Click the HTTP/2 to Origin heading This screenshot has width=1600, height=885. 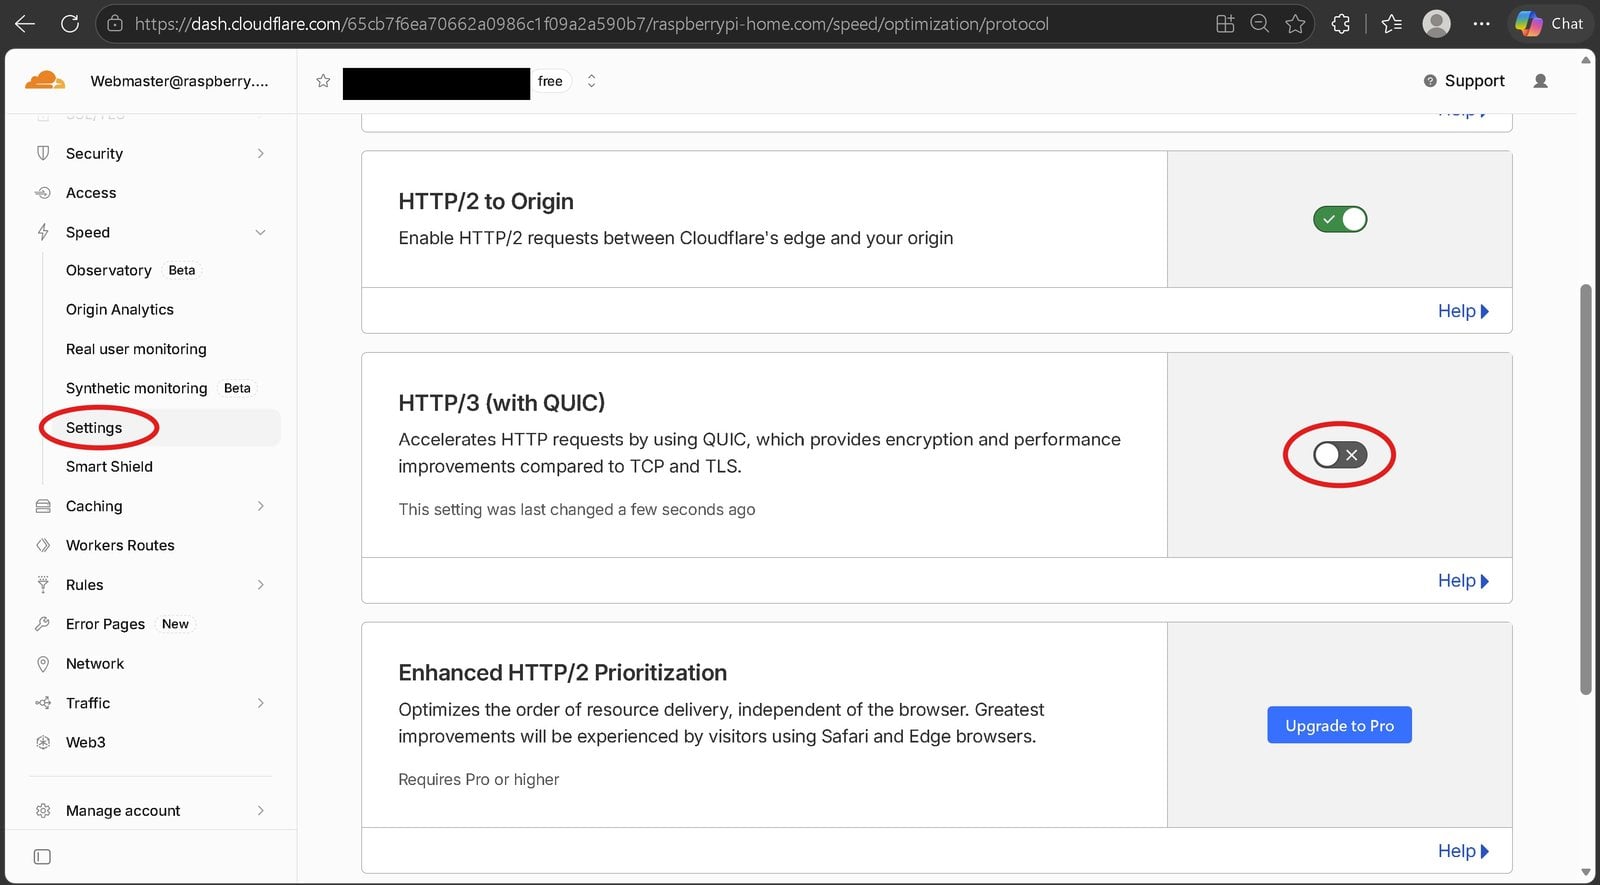[486, 201]
